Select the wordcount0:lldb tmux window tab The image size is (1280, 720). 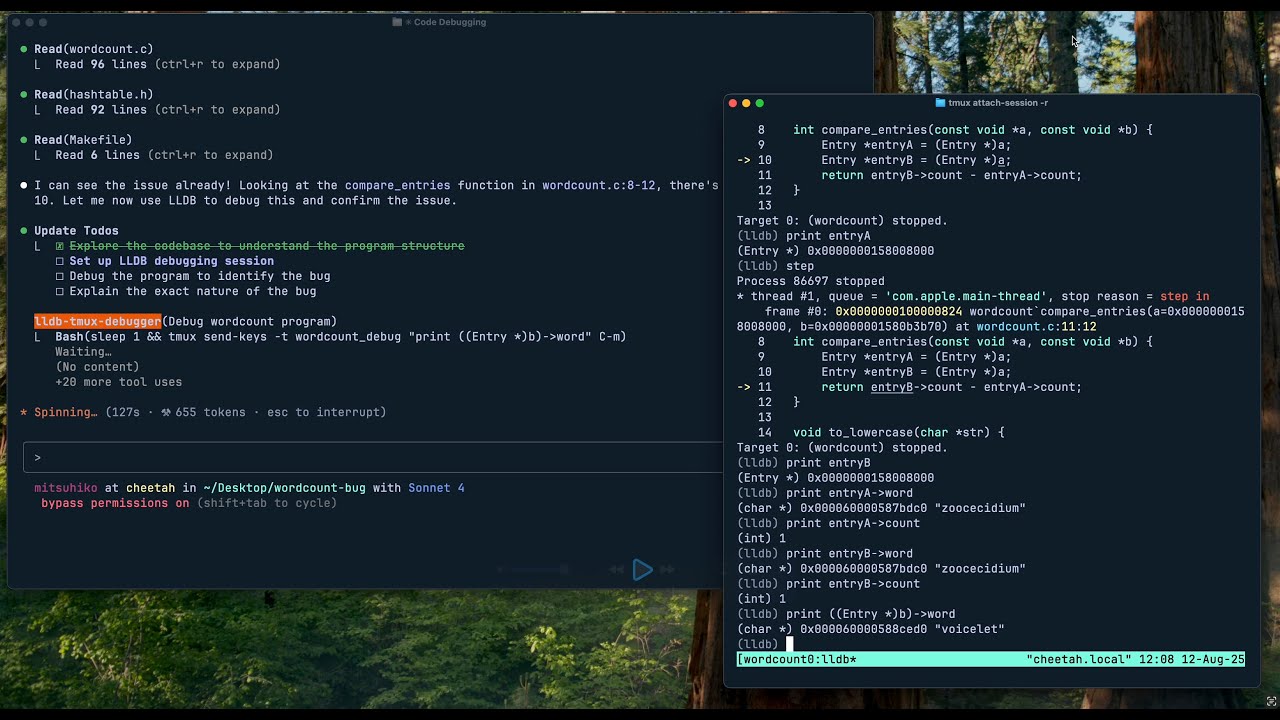coord(795,659)
